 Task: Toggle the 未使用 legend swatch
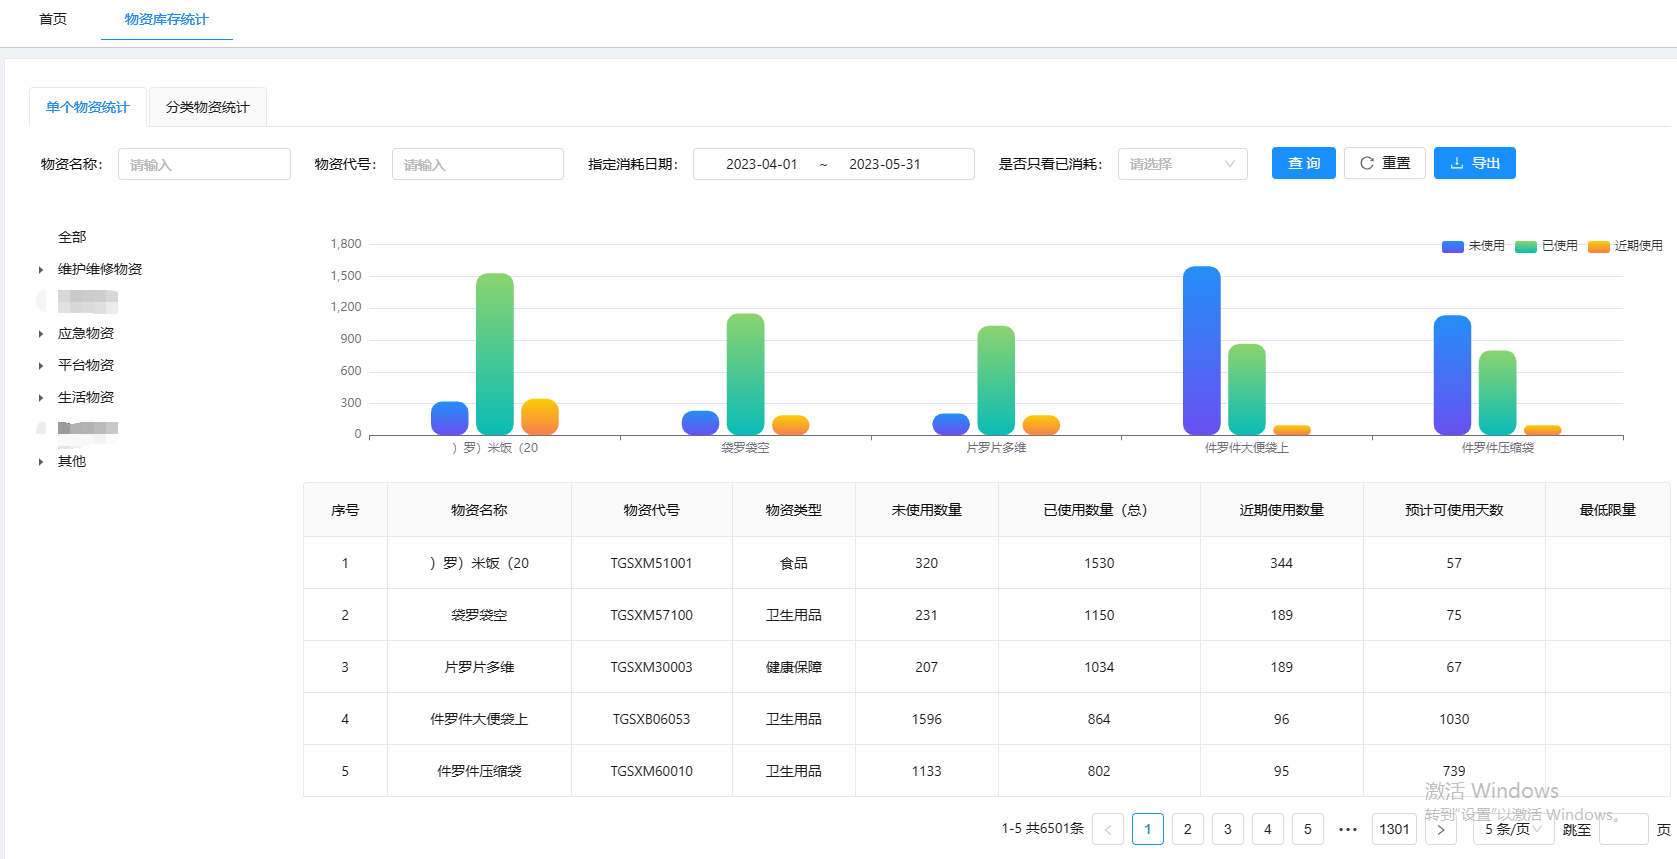(x=1453, y=246)
